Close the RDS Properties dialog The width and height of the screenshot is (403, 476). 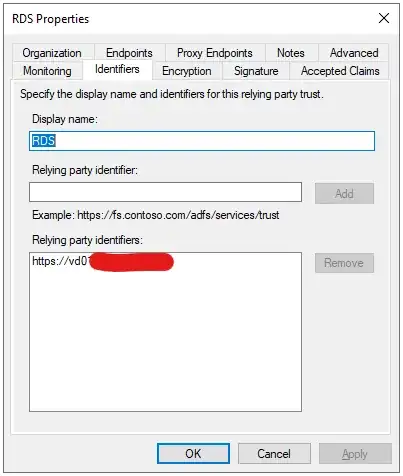(x=384, y=18)
